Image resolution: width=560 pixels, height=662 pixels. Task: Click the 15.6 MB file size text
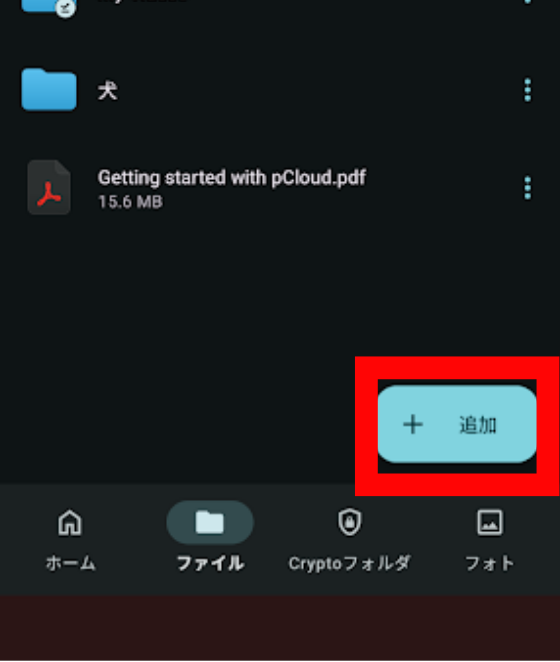click(x=130, y=202)
